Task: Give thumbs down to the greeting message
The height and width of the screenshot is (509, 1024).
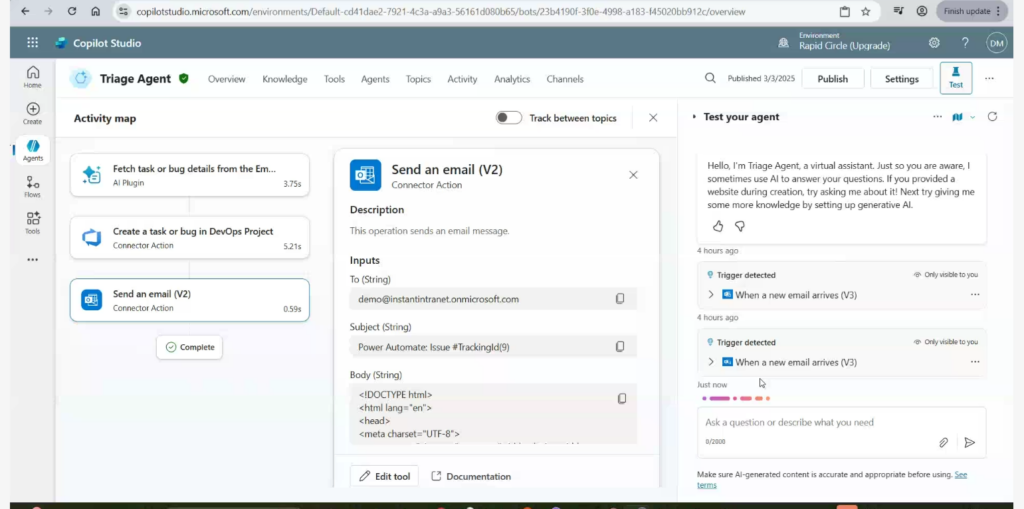Action: [740, 226]
